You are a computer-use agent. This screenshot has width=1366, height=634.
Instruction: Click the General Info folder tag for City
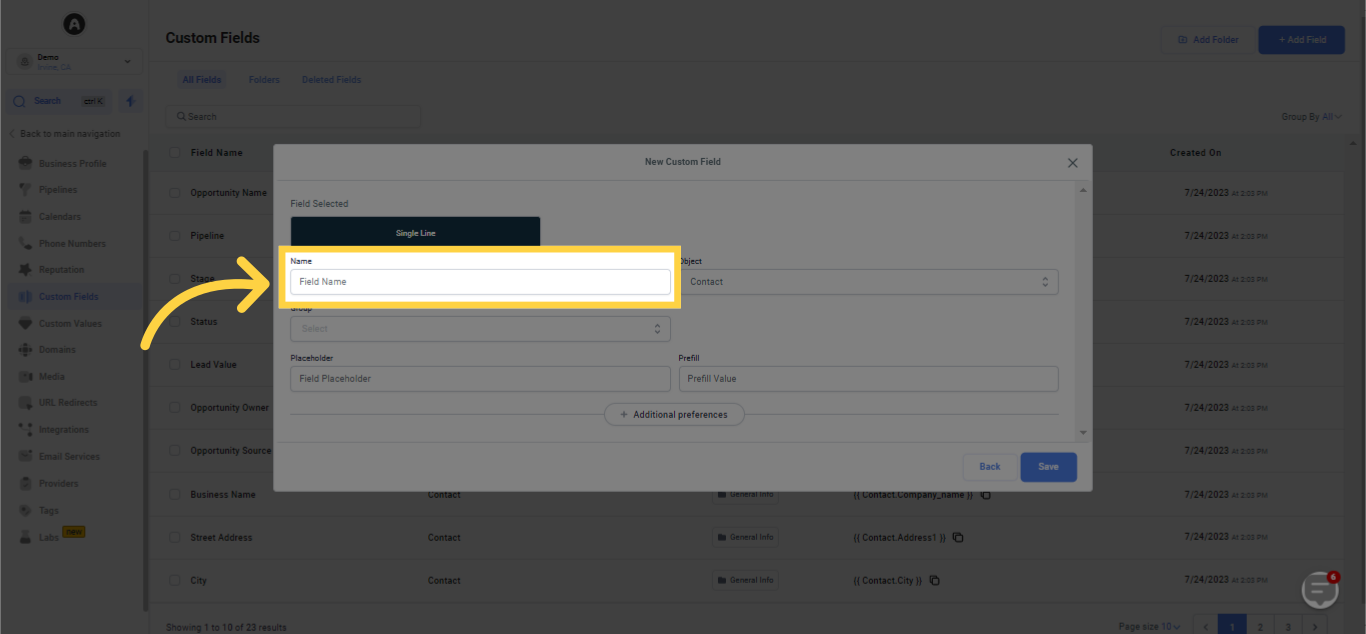pyautogui.click(x=746, y=581)
